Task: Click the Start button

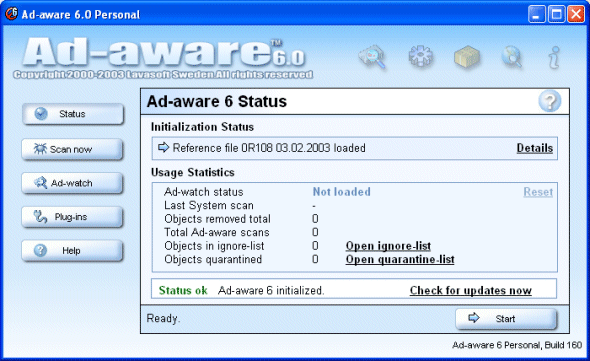Action: coord(506,318)
